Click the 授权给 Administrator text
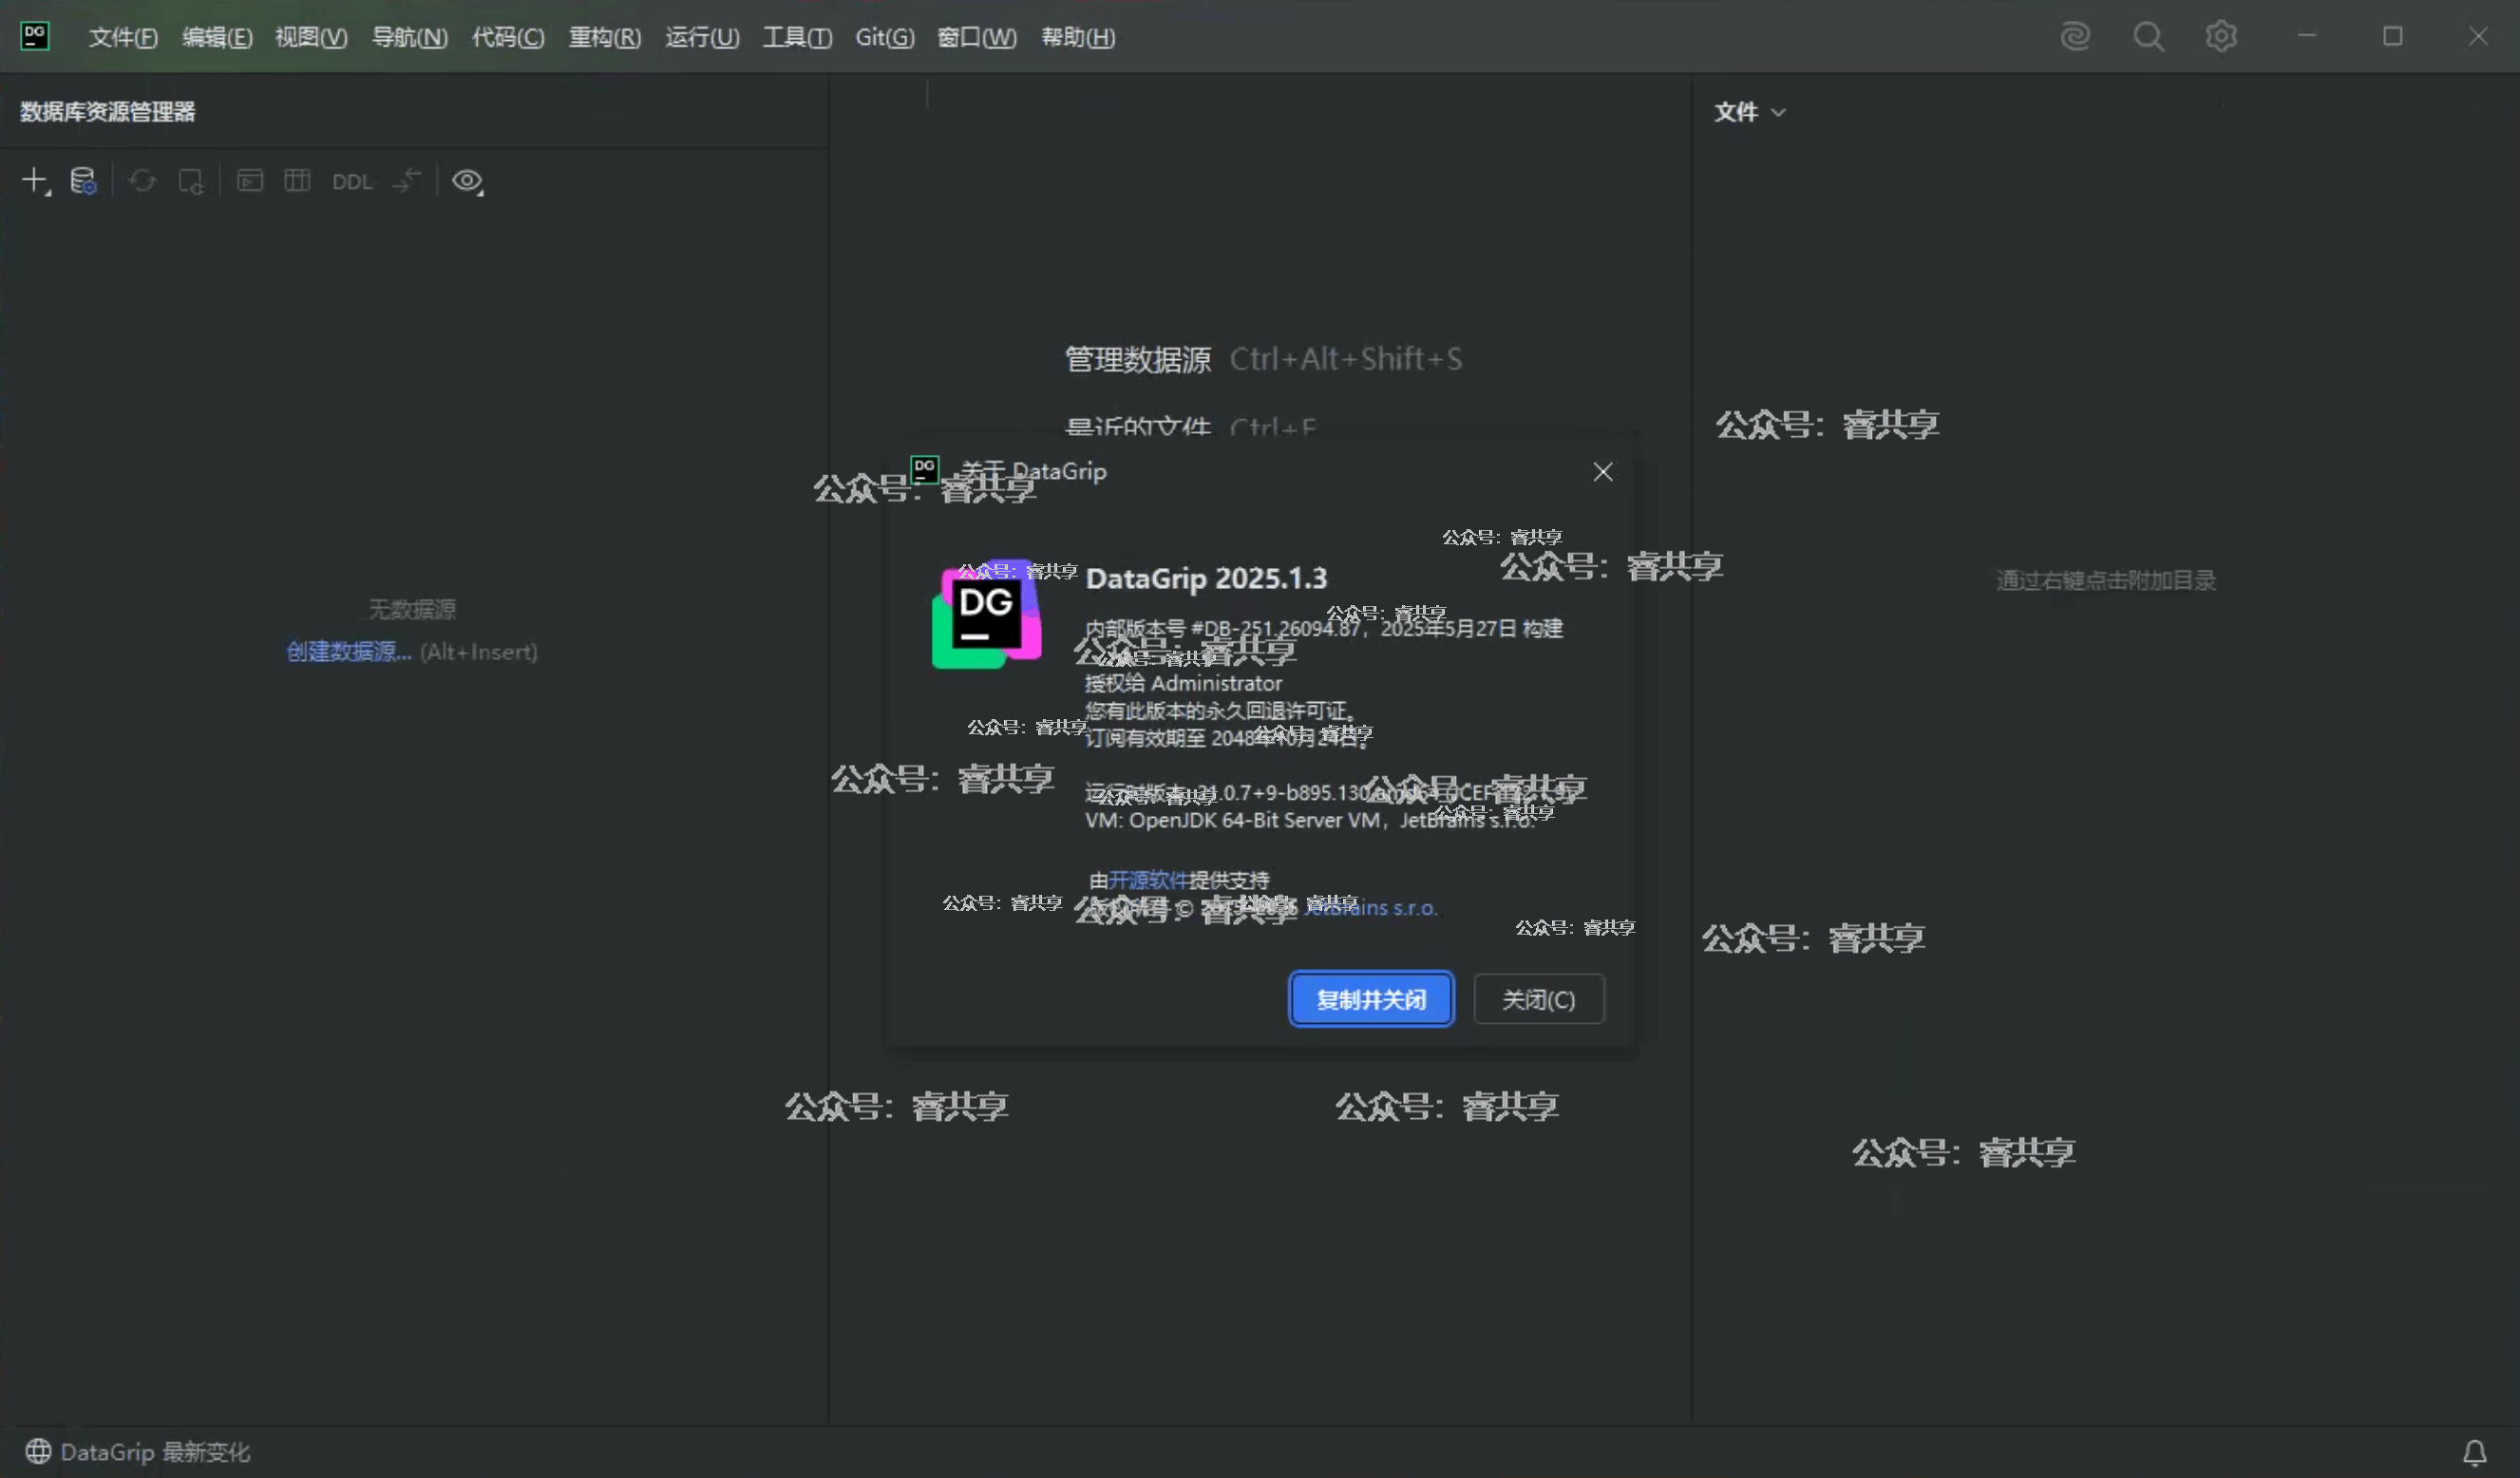Viewport: 2520px width, 1478px height. coord(1183,683)
